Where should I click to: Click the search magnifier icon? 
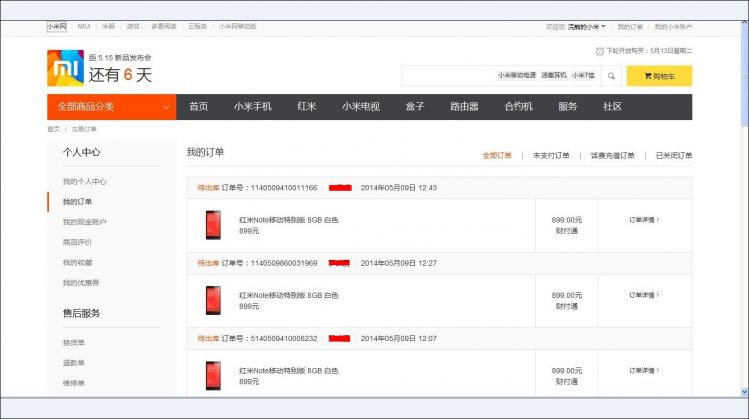click(x=611, y=76)
